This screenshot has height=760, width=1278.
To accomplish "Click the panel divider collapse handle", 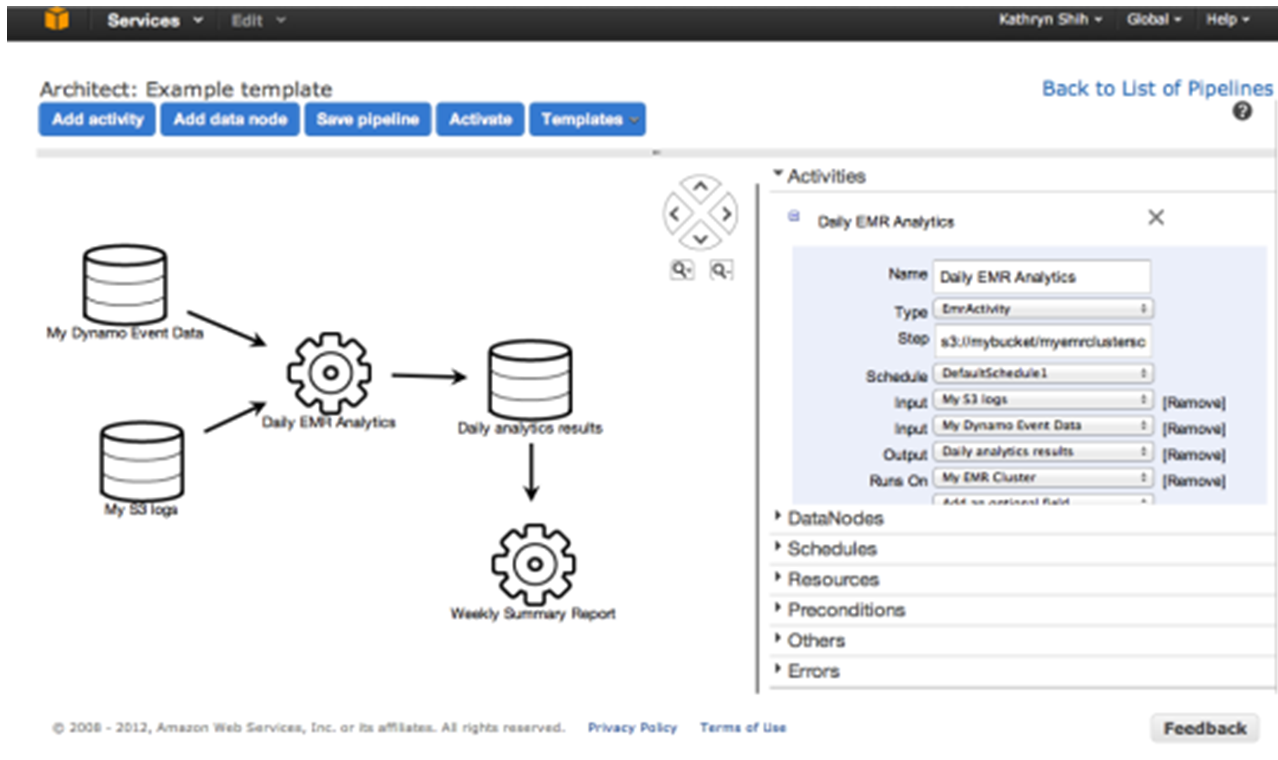I will pyautogui.click(x=657, y=153).
